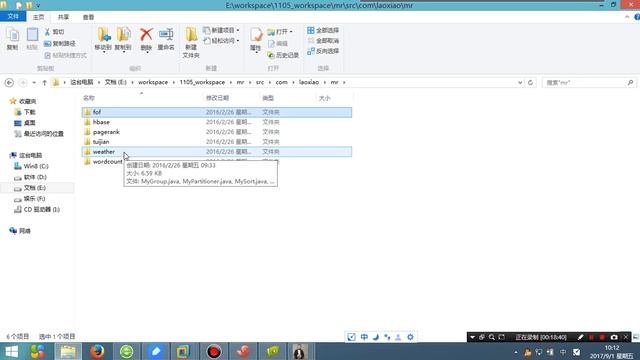Open the (D:) drive in sidebar
This screenshot has height=360, width=640.
(30, 177)
